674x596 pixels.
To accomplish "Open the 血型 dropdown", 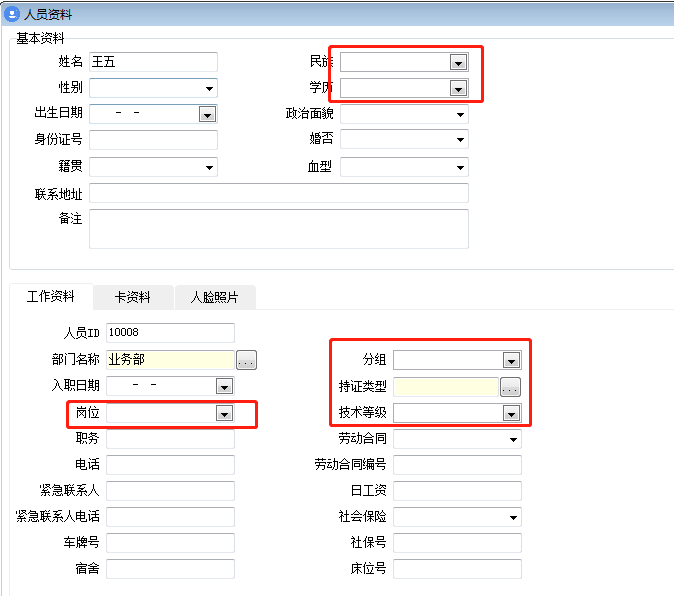I will coord(460,167).
